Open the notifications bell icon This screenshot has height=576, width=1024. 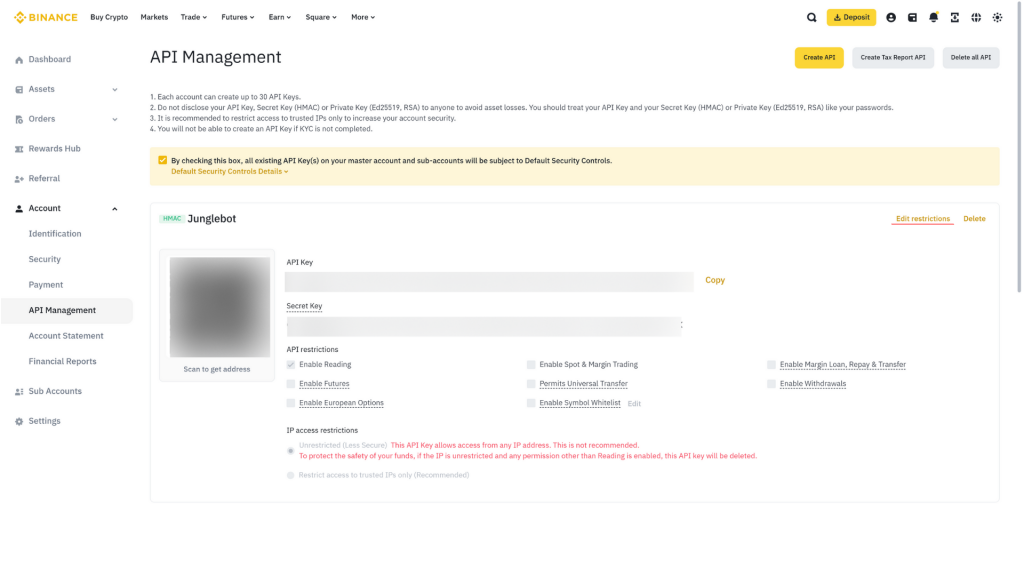pos(933,18)
